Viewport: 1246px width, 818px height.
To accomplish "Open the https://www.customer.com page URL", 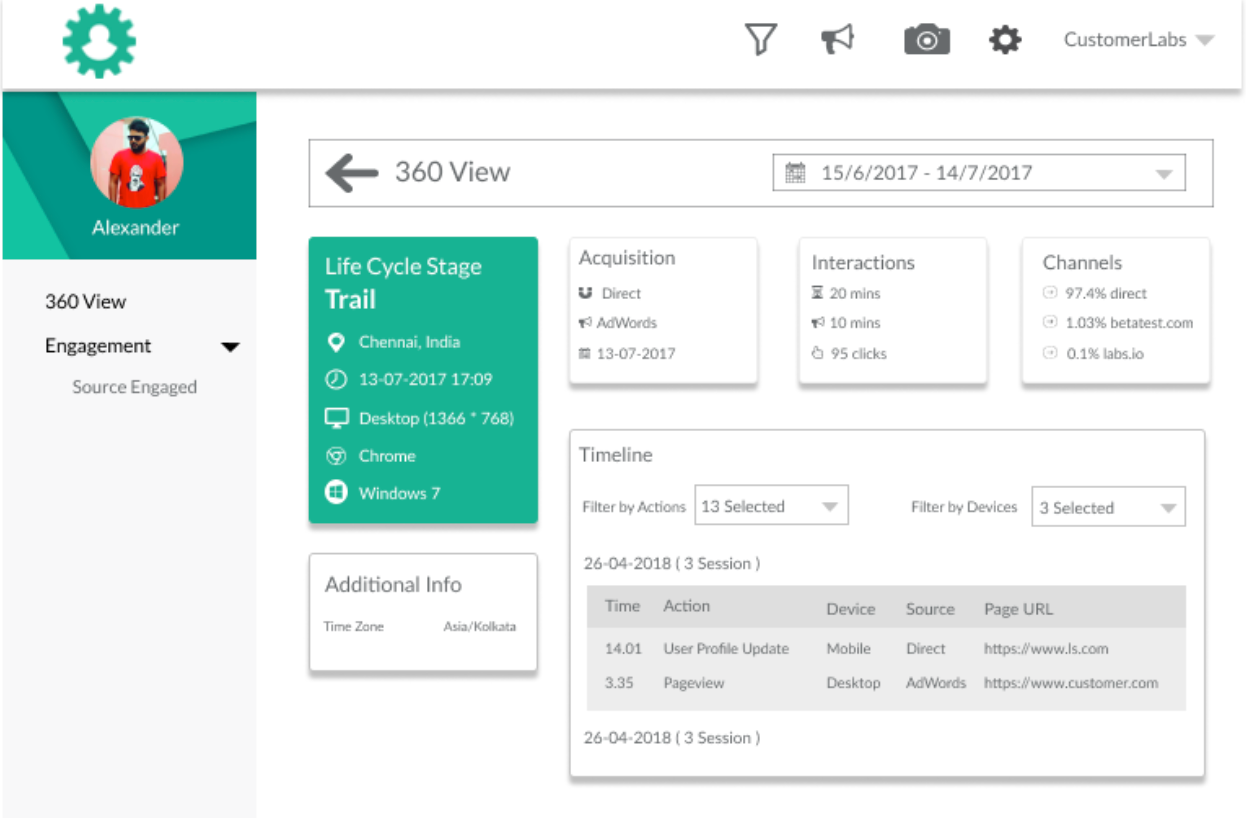I will tap(1070, 683).
